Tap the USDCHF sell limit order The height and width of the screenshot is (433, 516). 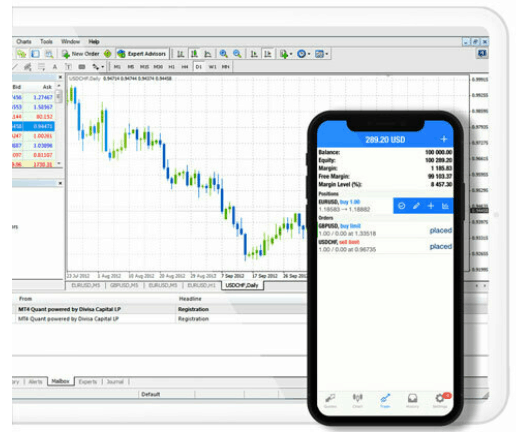click(x=385, y=246)
